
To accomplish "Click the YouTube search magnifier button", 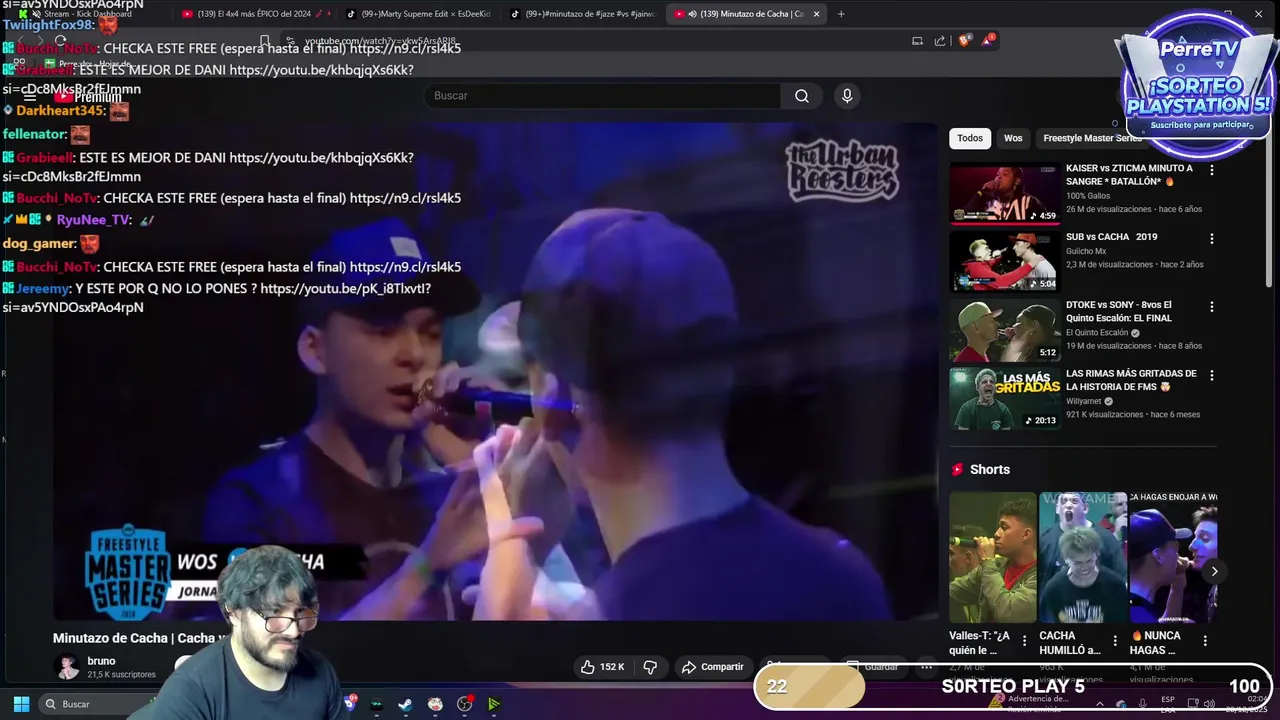I will pos(802,96).
